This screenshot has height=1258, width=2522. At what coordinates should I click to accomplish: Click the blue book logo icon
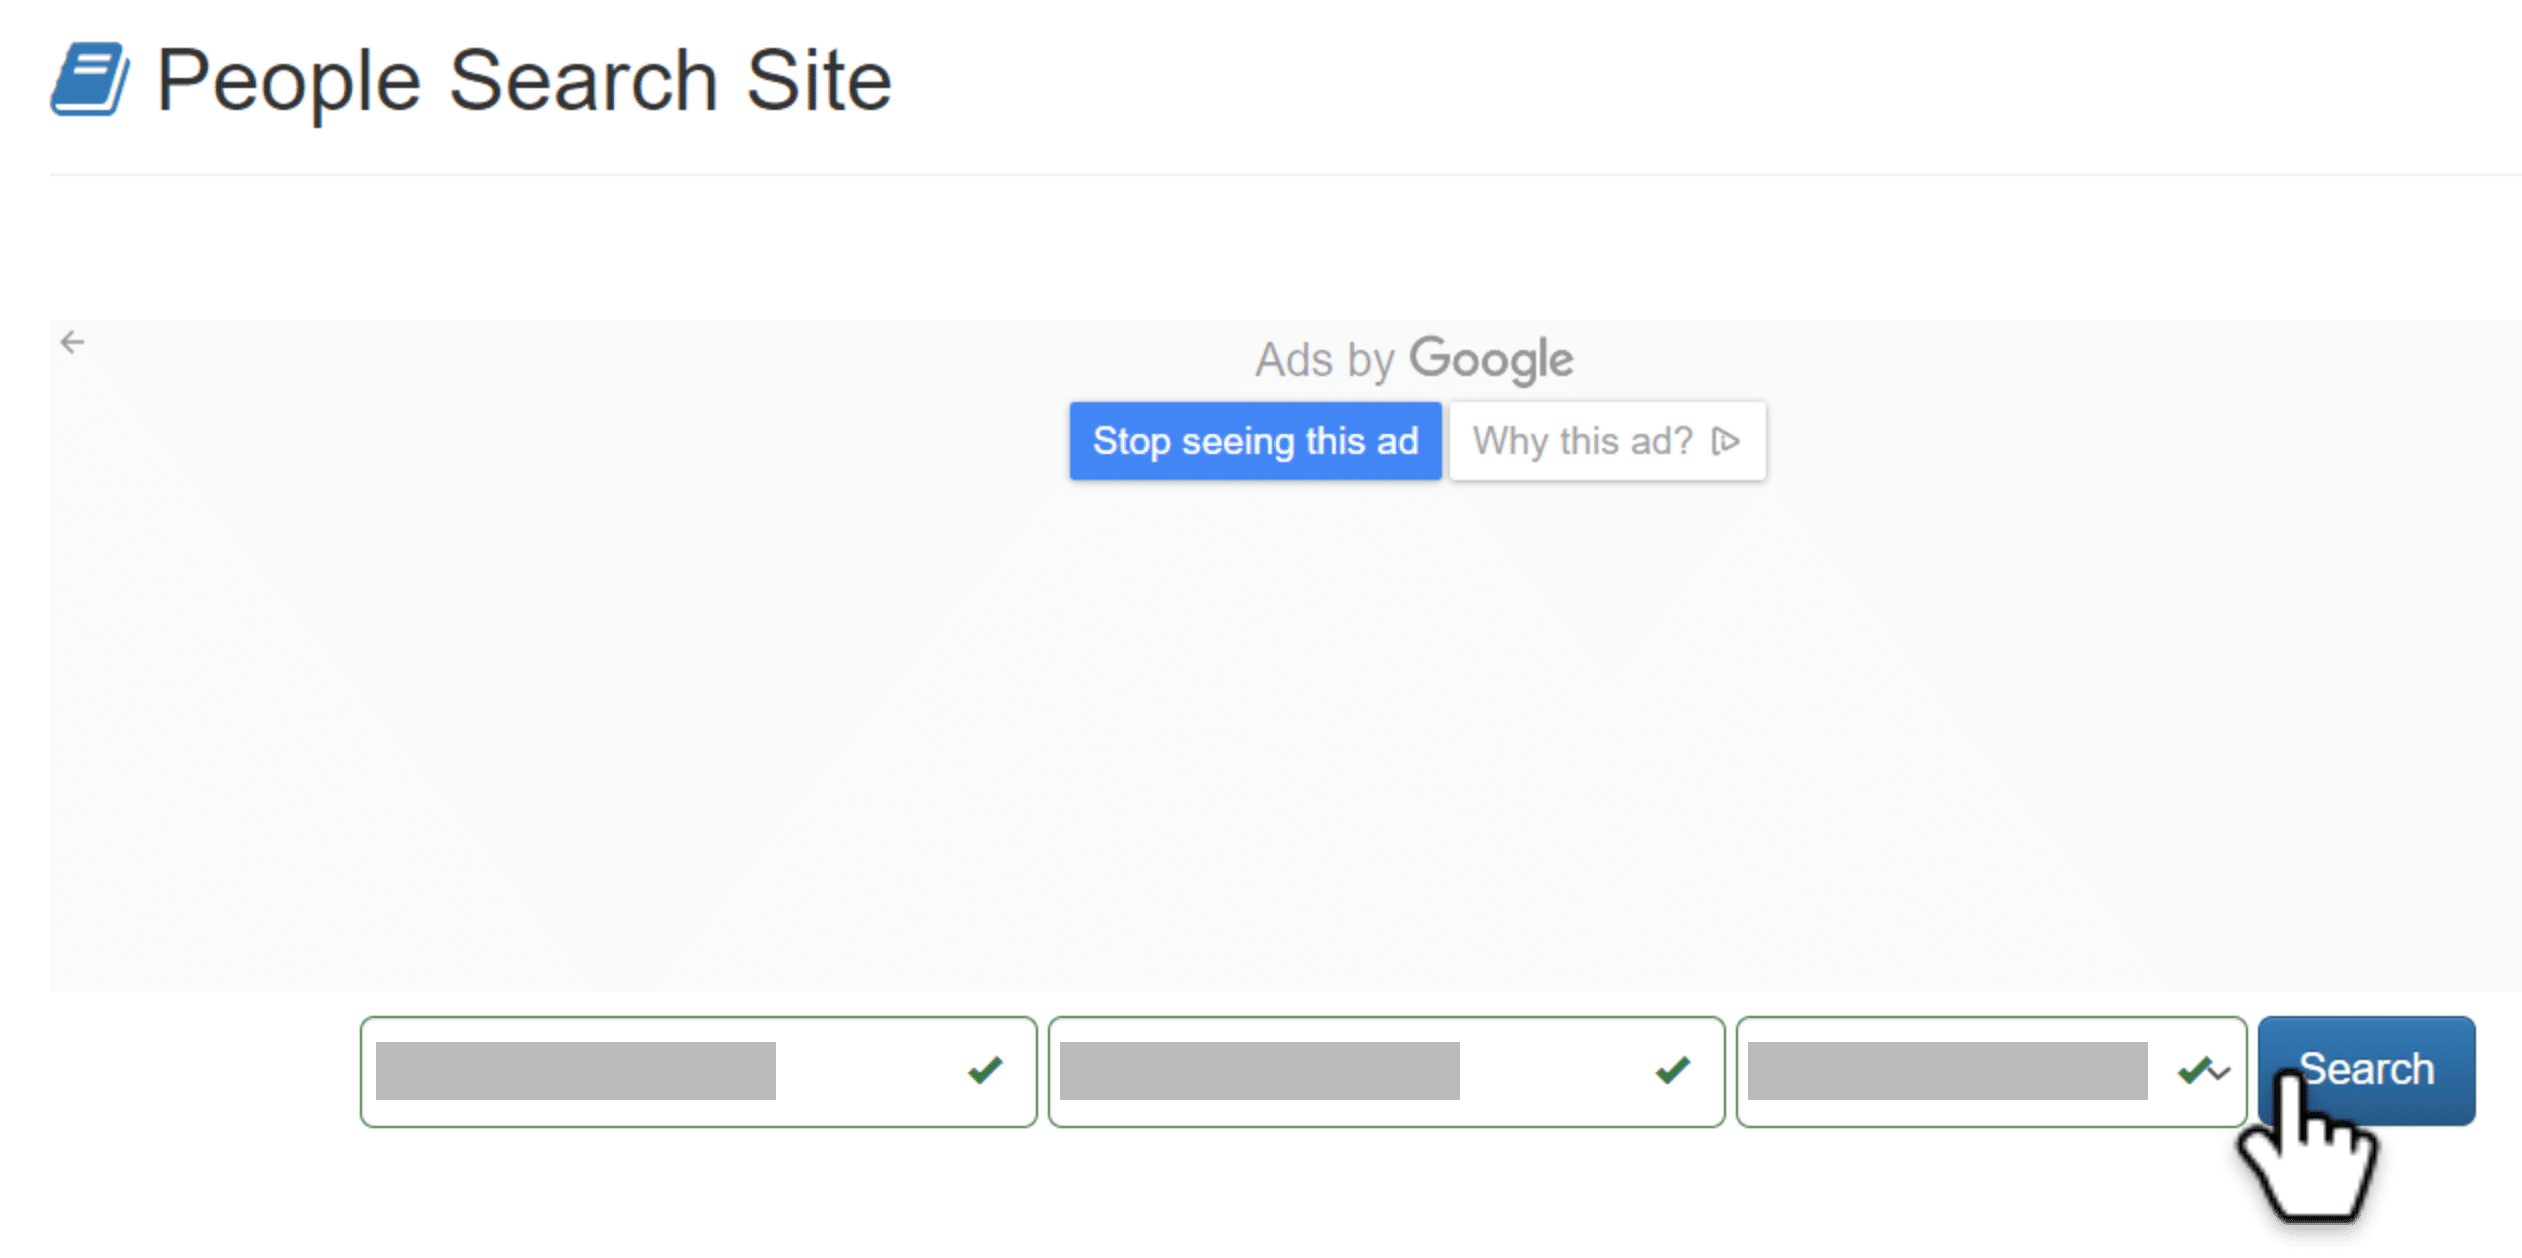pos(89,79)
